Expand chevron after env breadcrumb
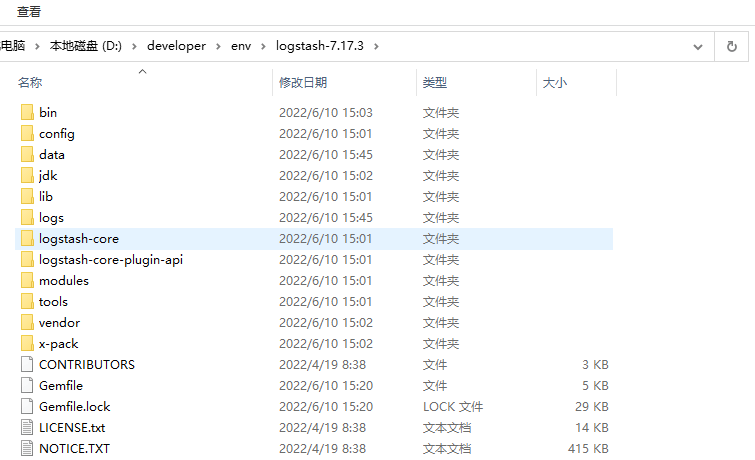The height and width of the screenshot is (460, 755). [263, 46]
